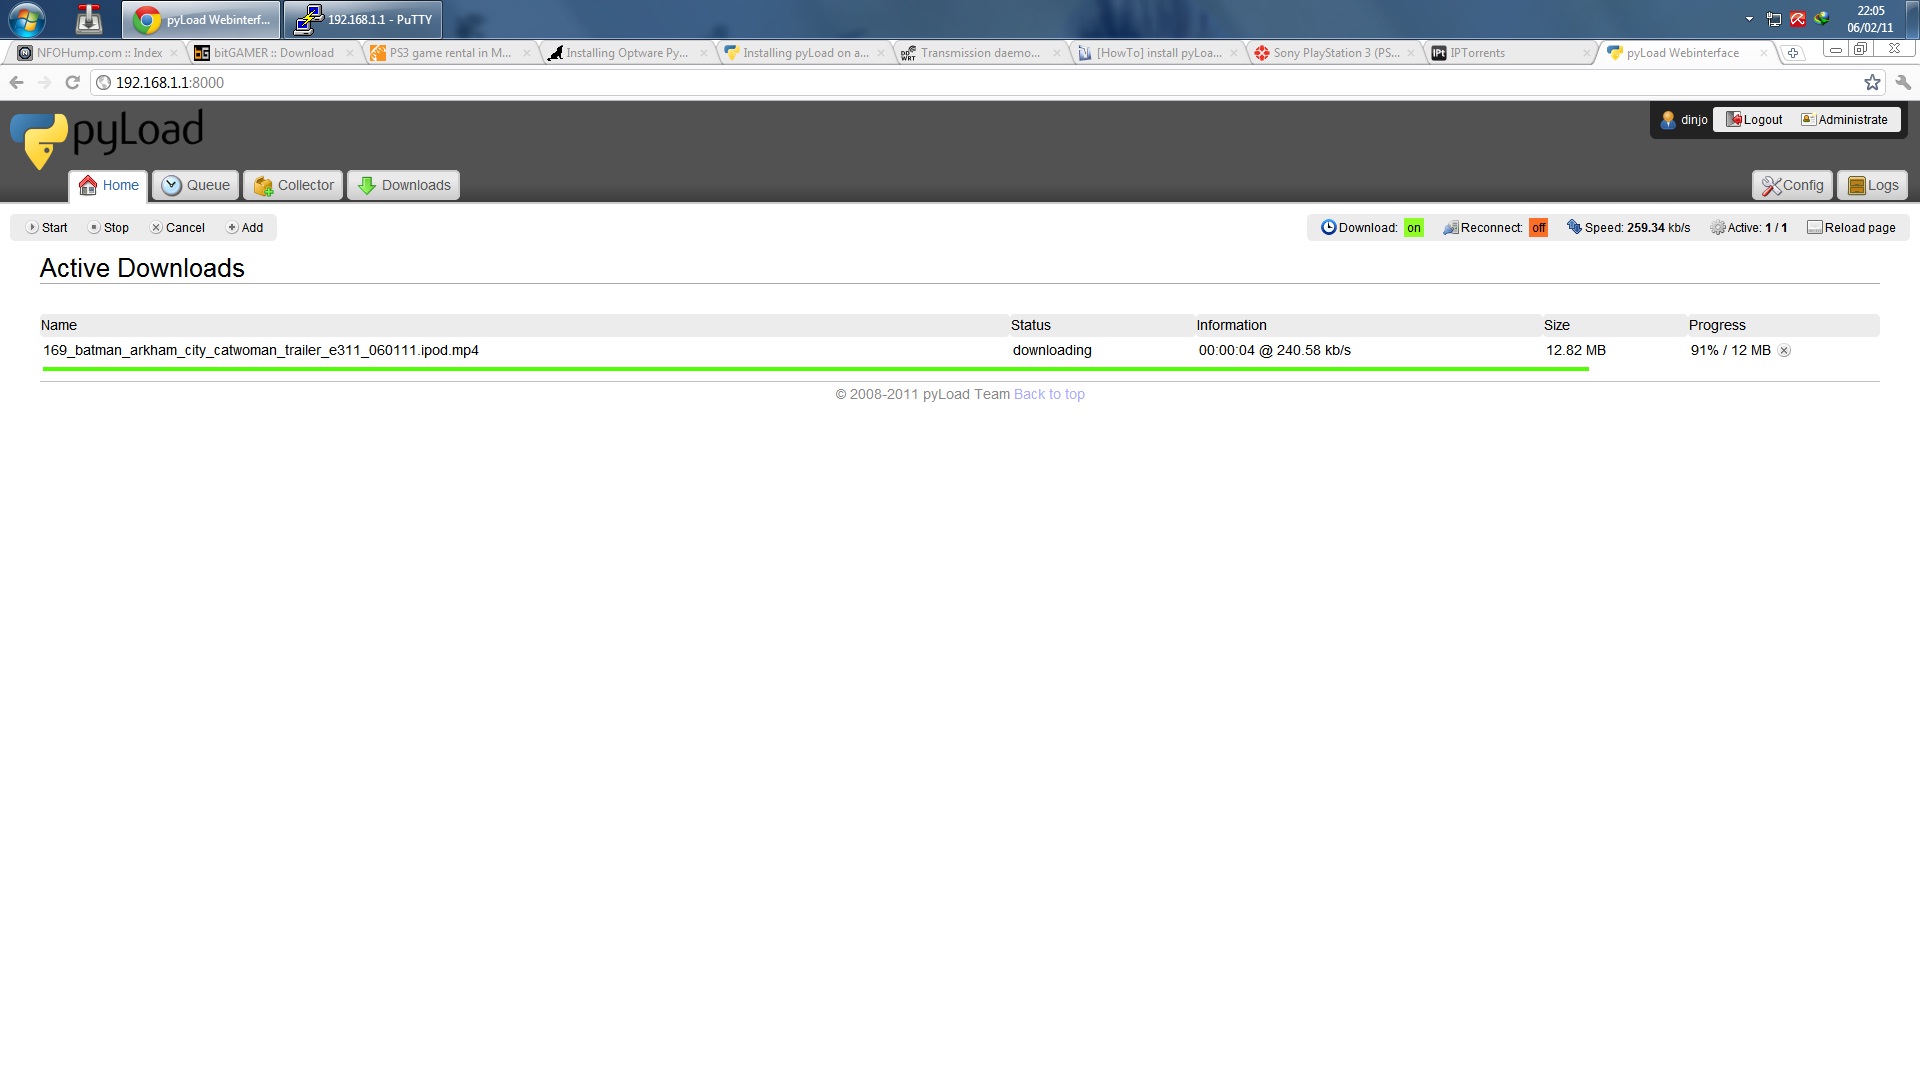The image size is (1920, 1080).
Task: Open the PuTTY window from taskbar
Action: tap(363, 19)
